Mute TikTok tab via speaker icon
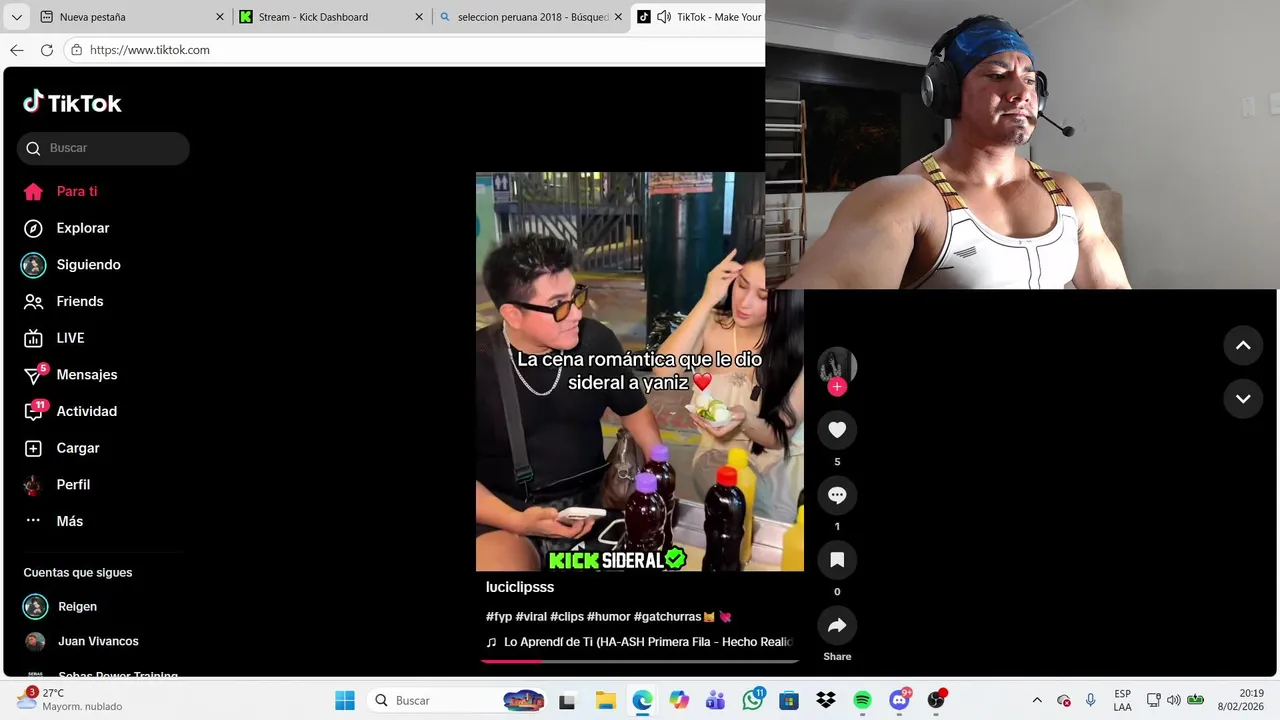The height and width of the screenshot is (720, 1280). 664,17
